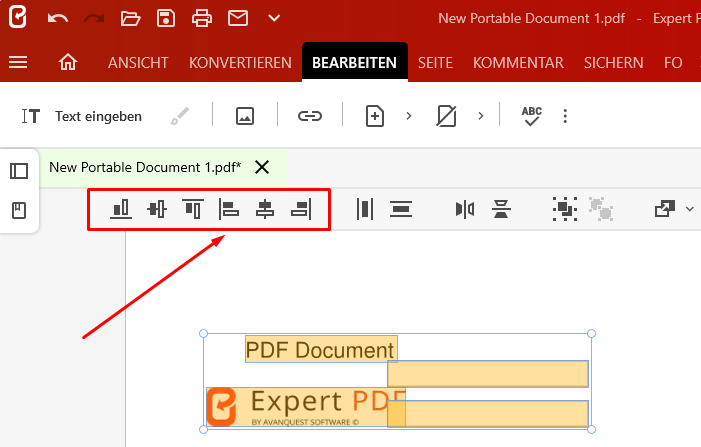The image size is (701, 447).
Task: Open the SEITE tab
Action: pos(435,63)
